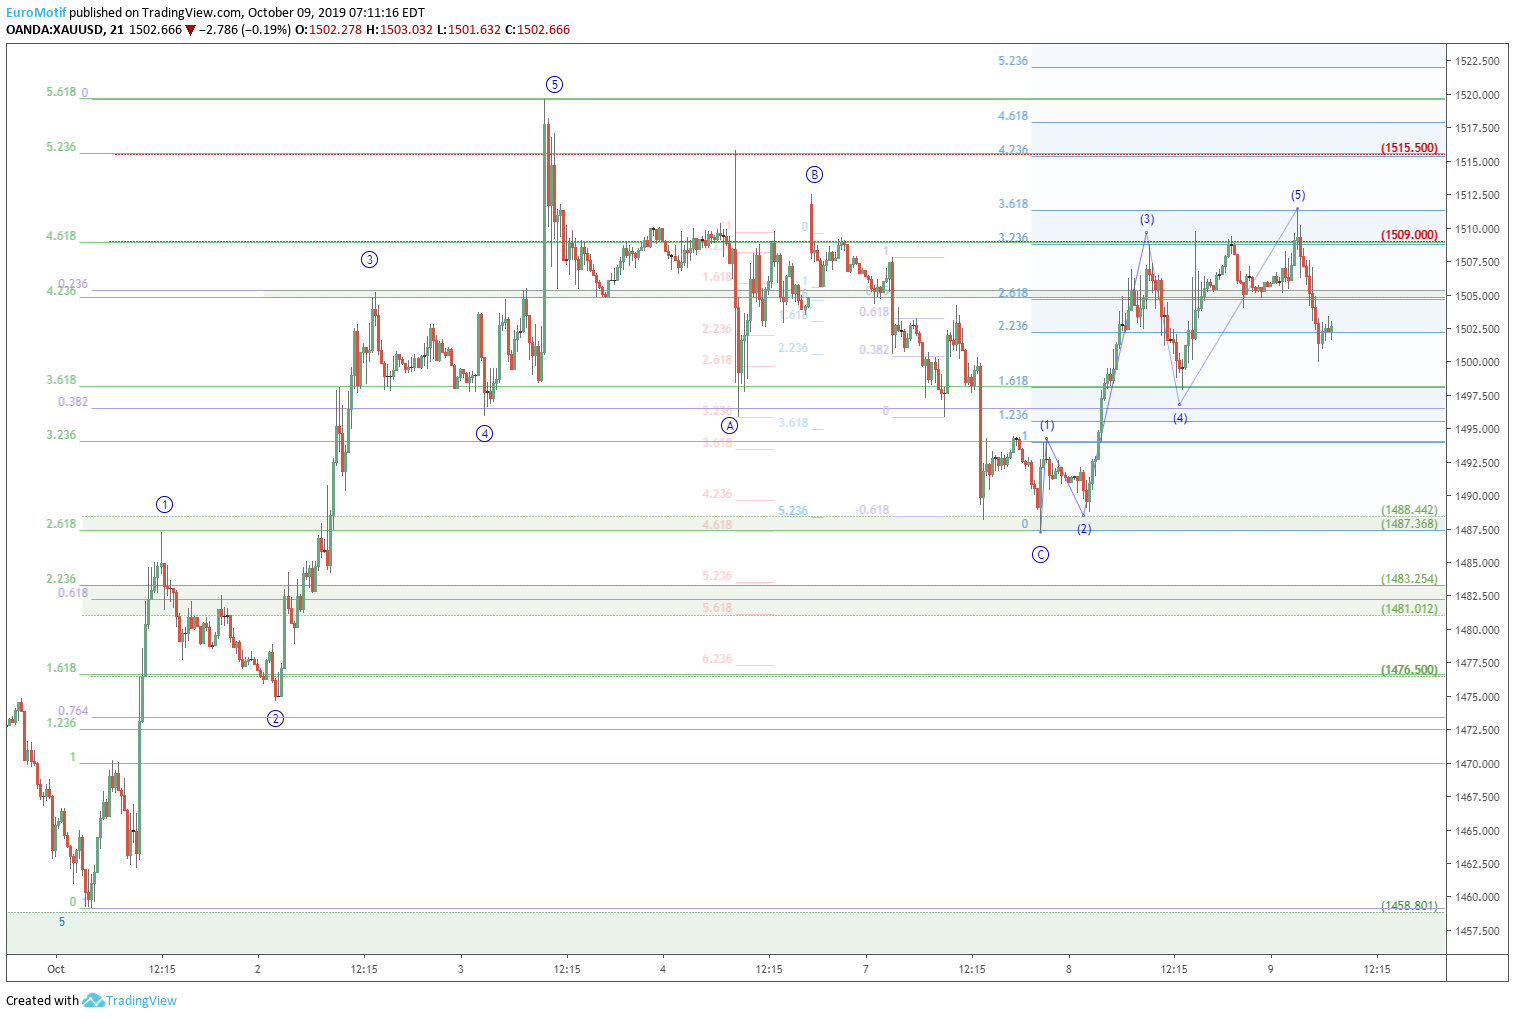Click the C:1502.666 close value
The width and height of the screenshot is (1515, 1018).
coord(537,30)
